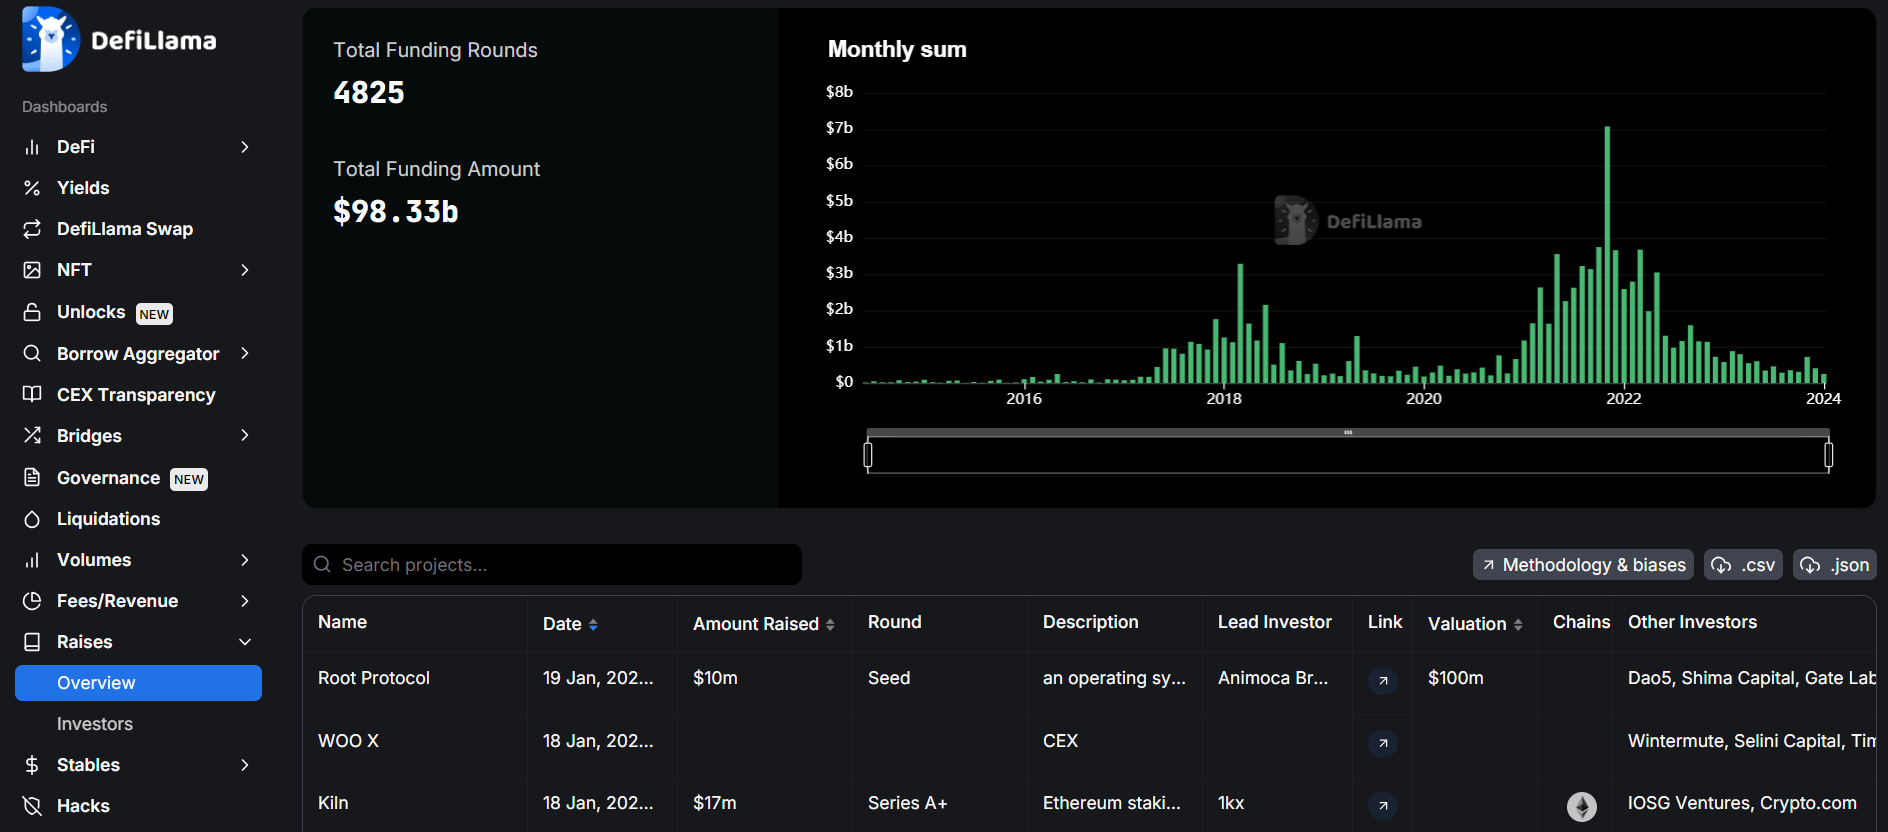Click the DefiLlama logo
The image size is (1888, 832).
click(x=119, y=40)
